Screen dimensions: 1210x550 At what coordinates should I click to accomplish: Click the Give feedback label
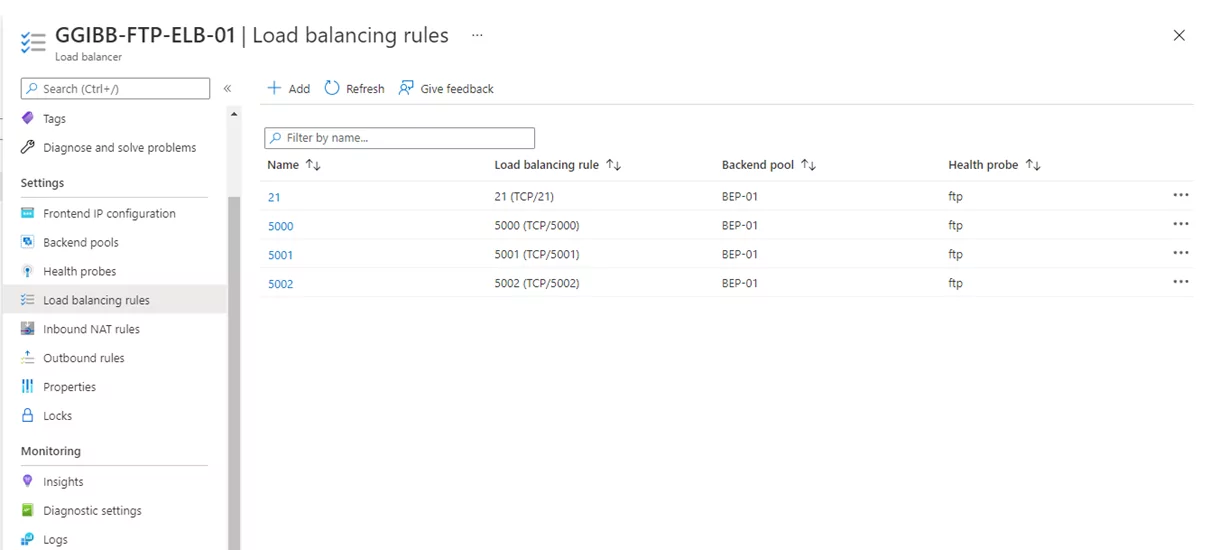pos(457,89)
